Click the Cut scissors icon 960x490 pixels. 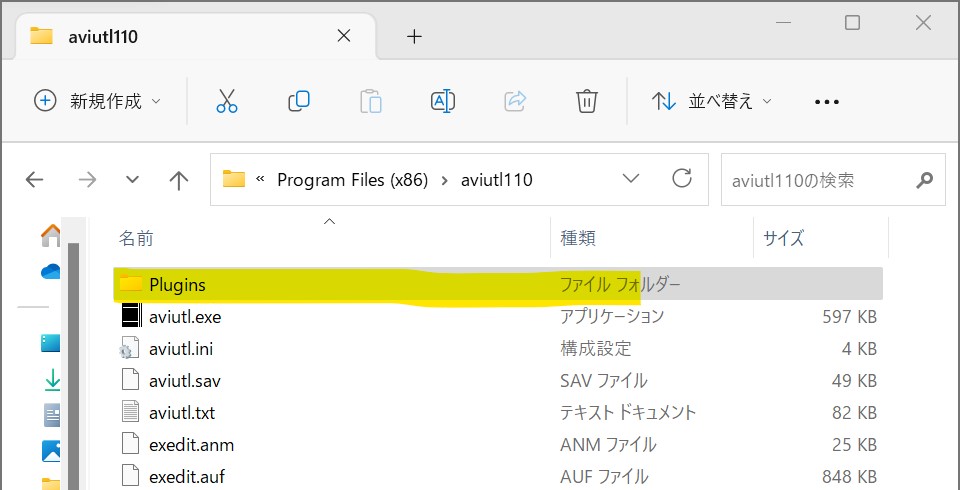227,101
